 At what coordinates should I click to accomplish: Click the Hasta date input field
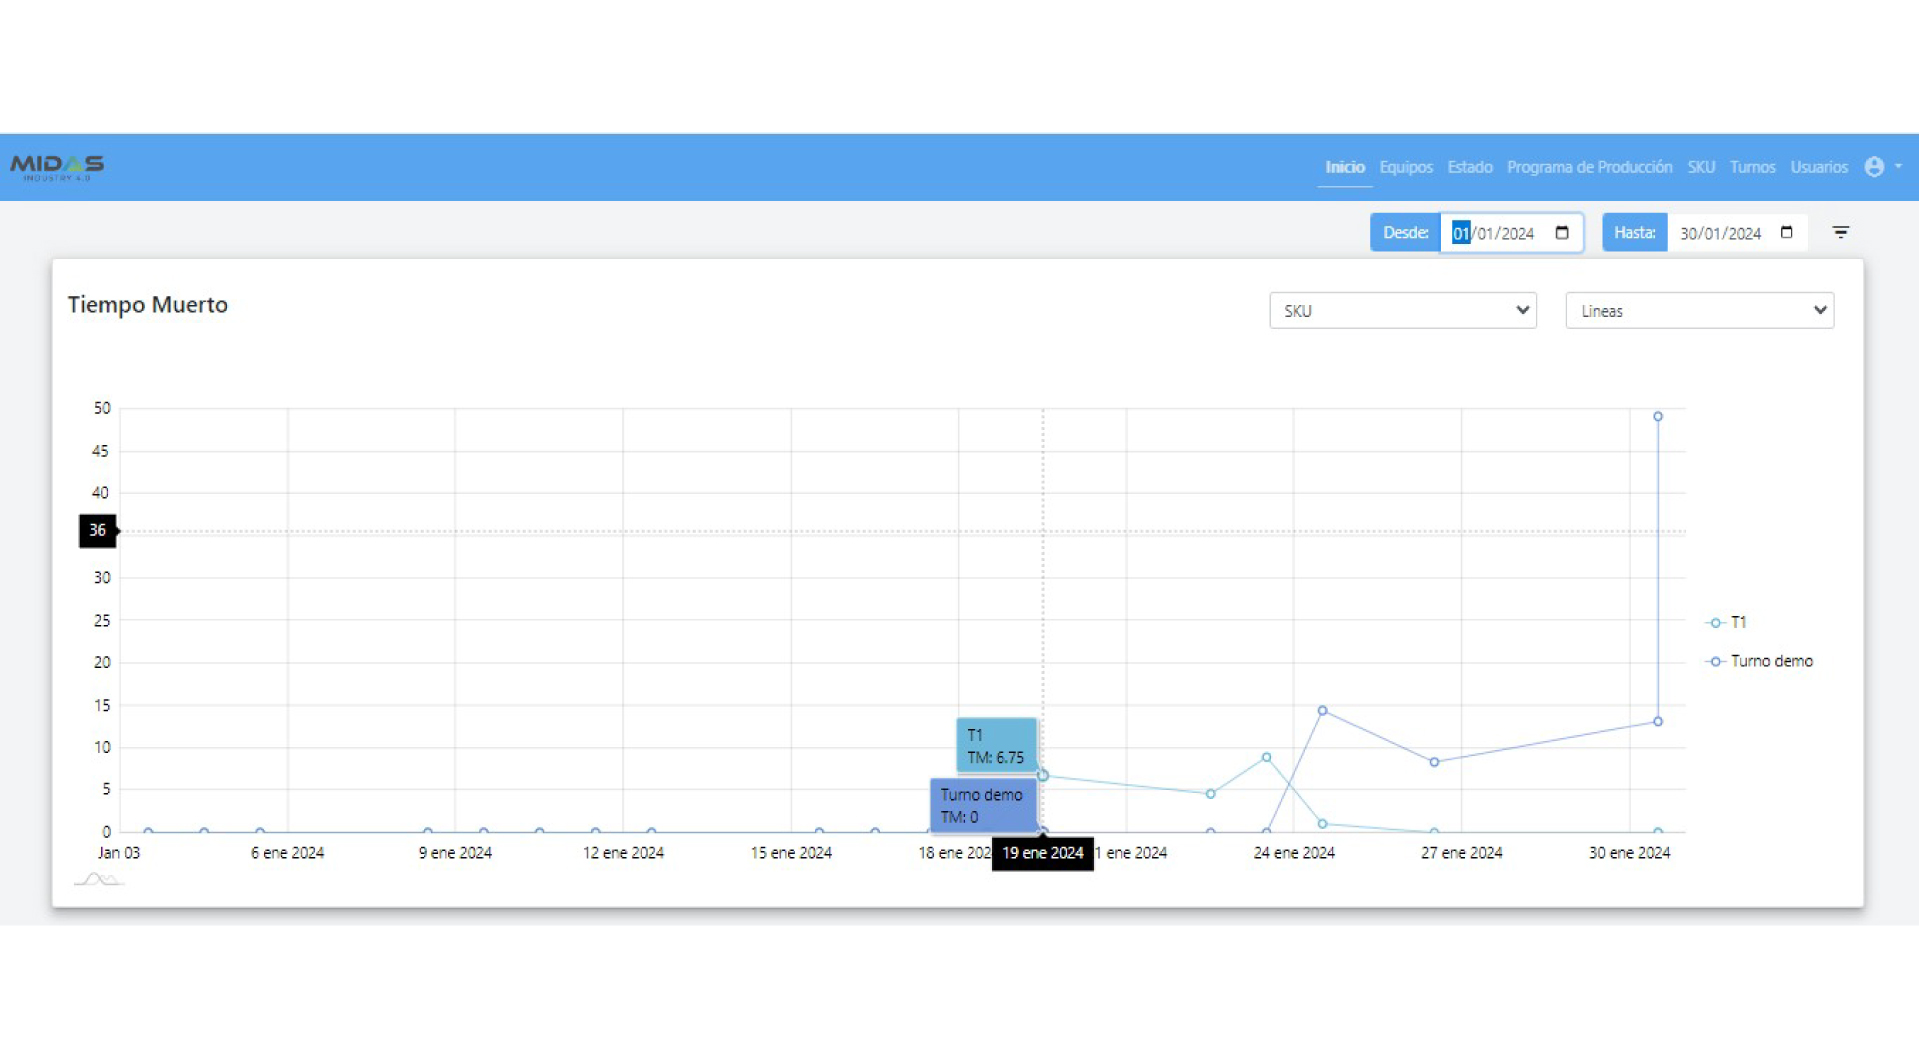coord(1720,233)
